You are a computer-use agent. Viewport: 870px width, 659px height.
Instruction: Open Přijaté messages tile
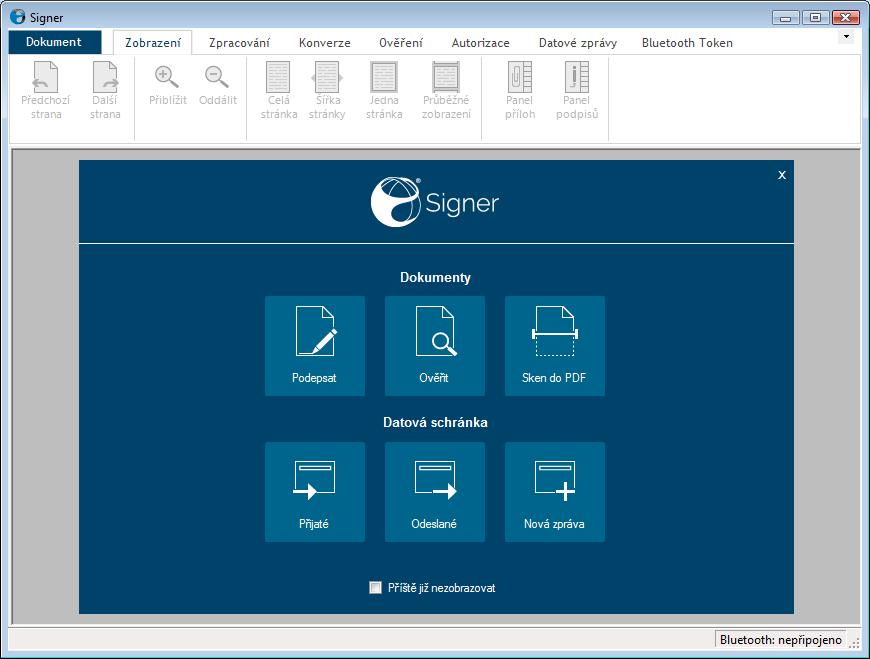315,491
